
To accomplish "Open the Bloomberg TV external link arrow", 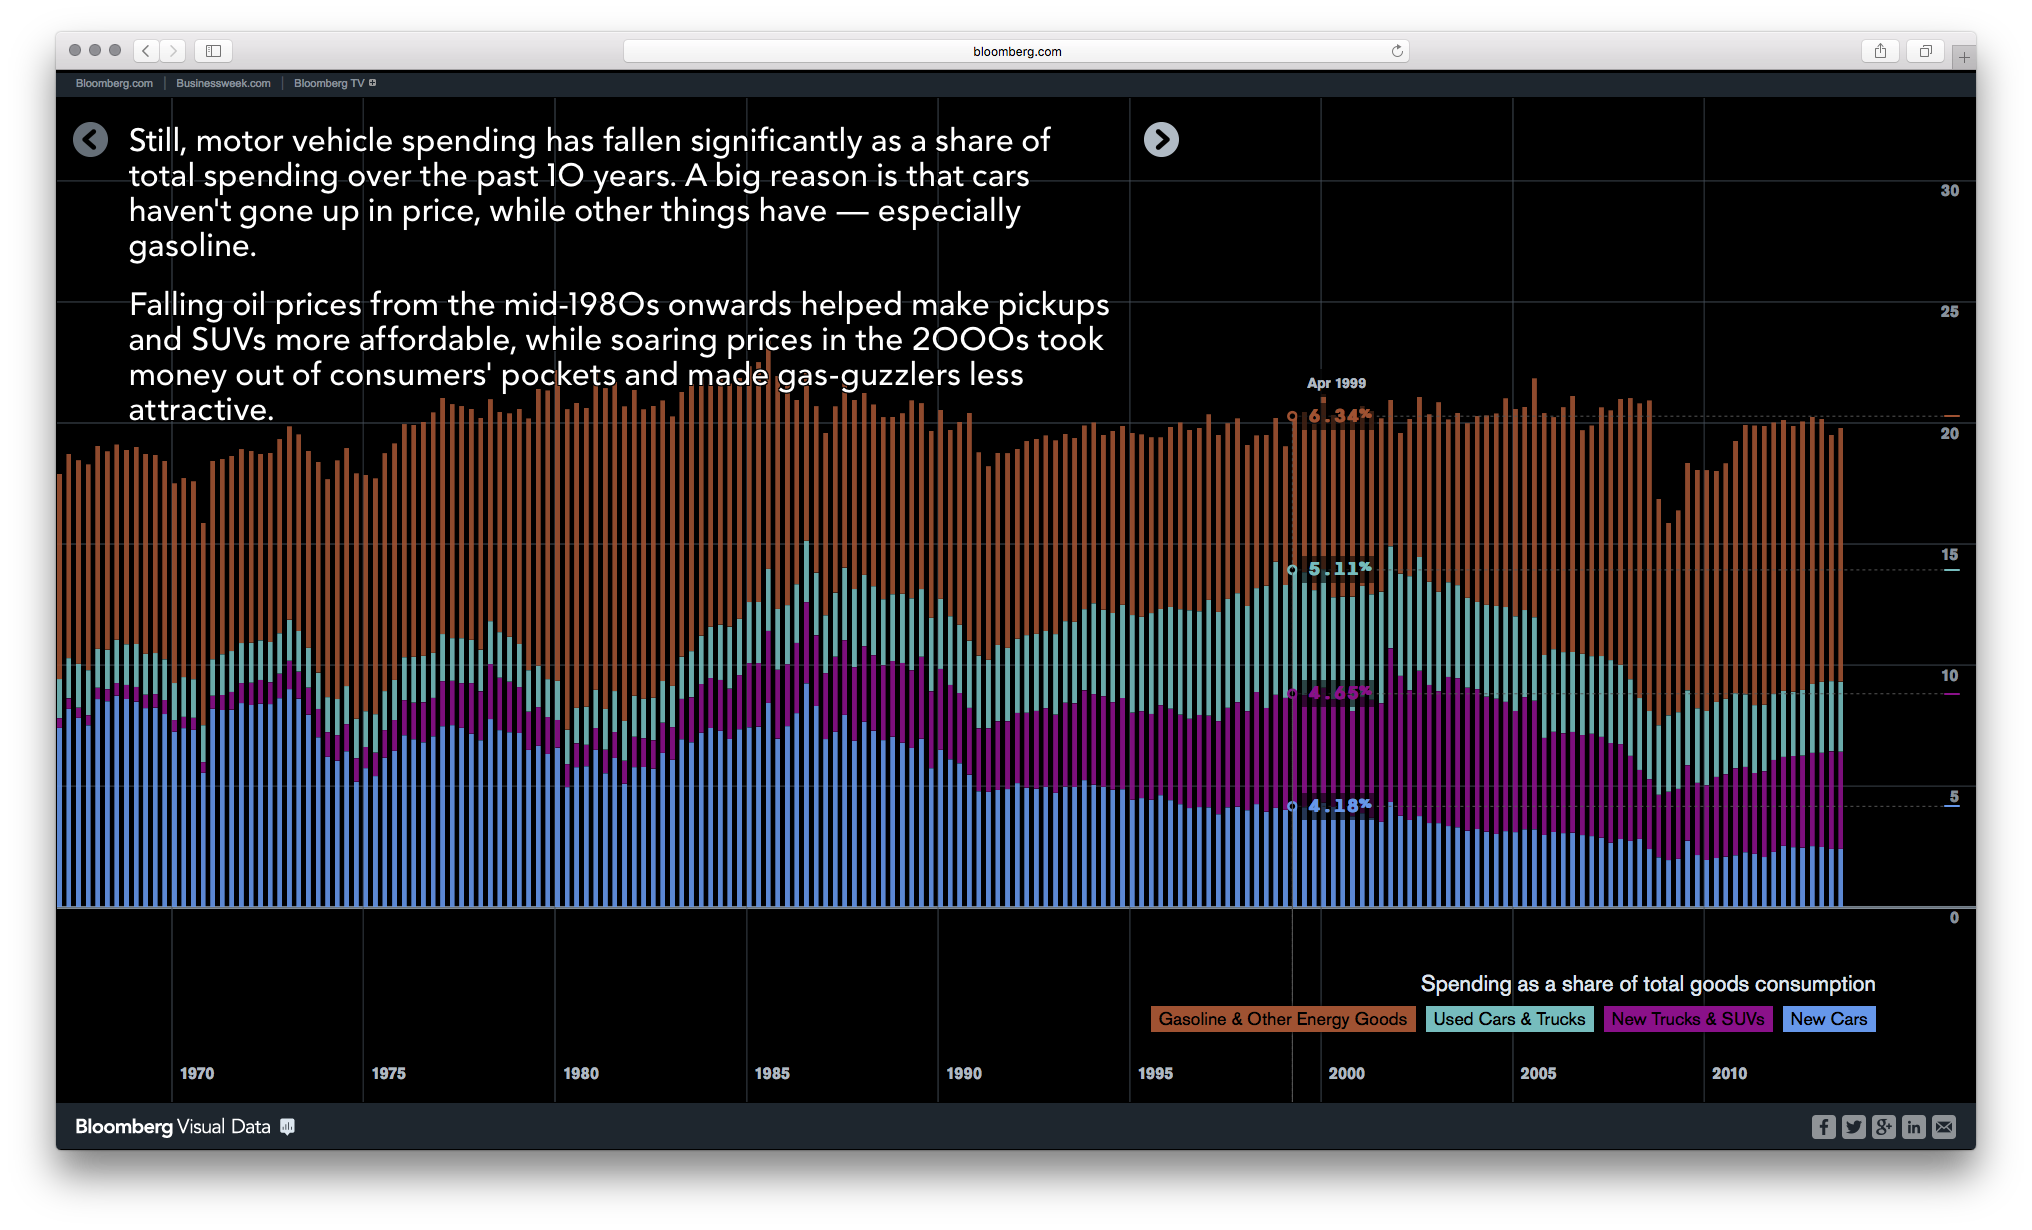I will 374,83.
